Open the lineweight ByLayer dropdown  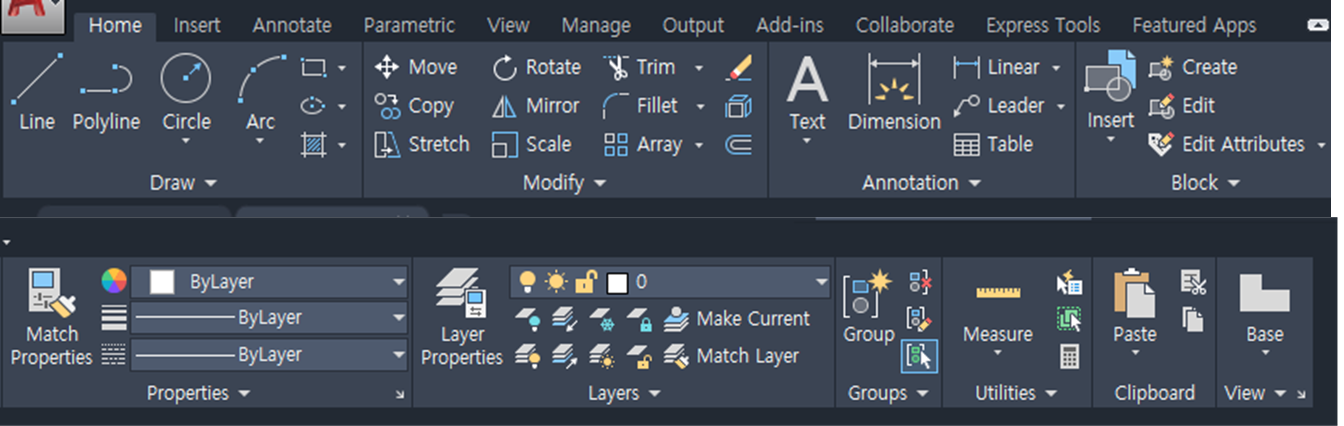point(269,318)
